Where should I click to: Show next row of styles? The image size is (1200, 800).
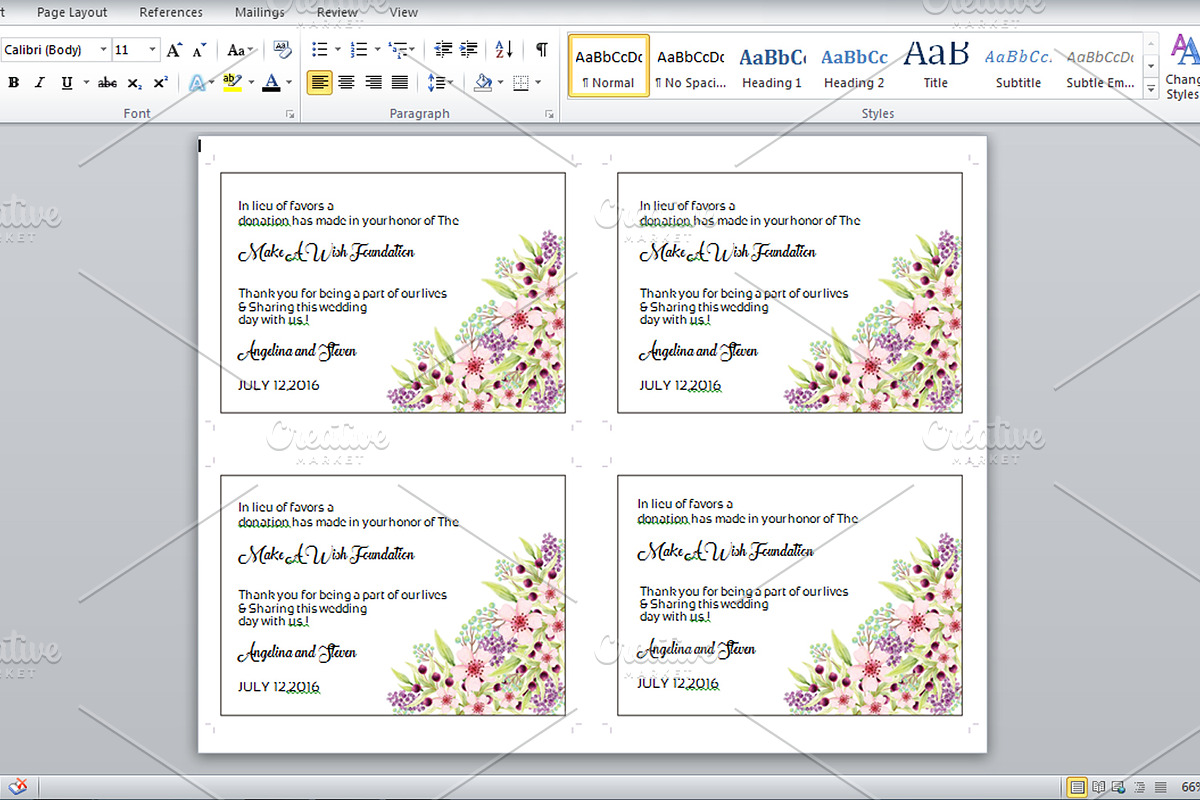(x=1151, y=66)
